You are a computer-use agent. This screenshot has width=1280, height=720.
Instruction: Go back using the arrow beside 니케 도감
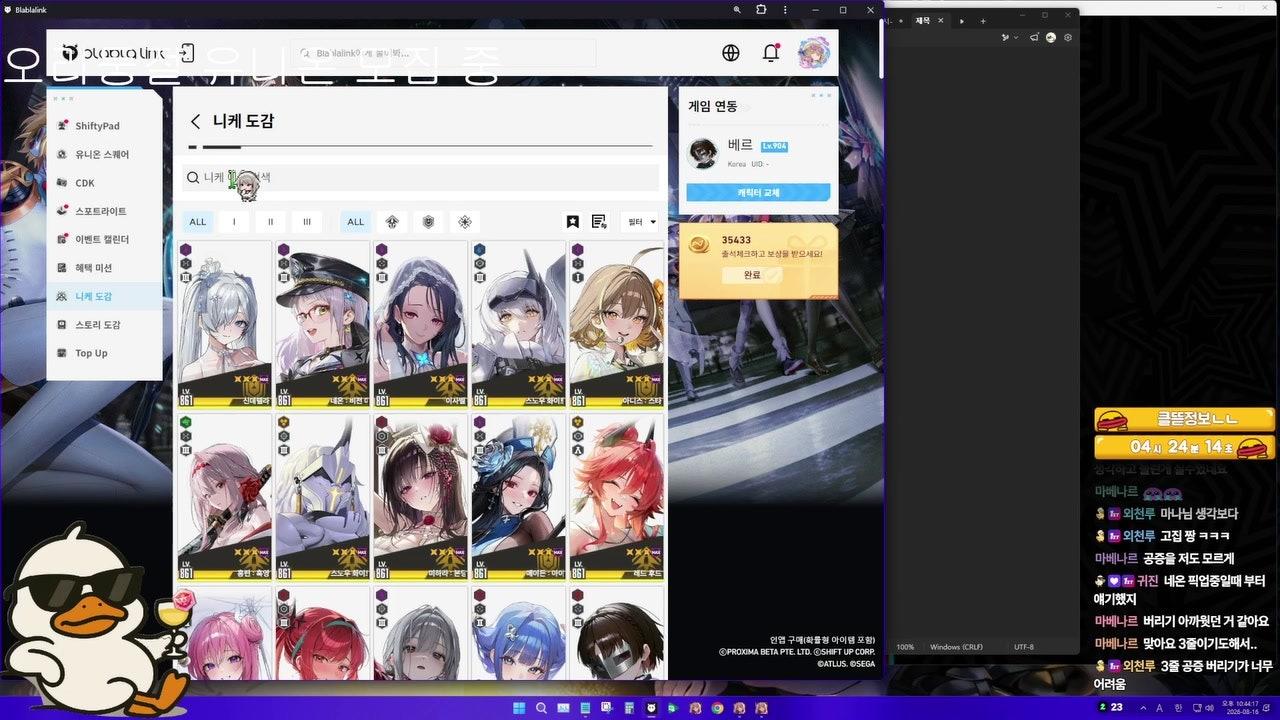[x=195, y=121]
